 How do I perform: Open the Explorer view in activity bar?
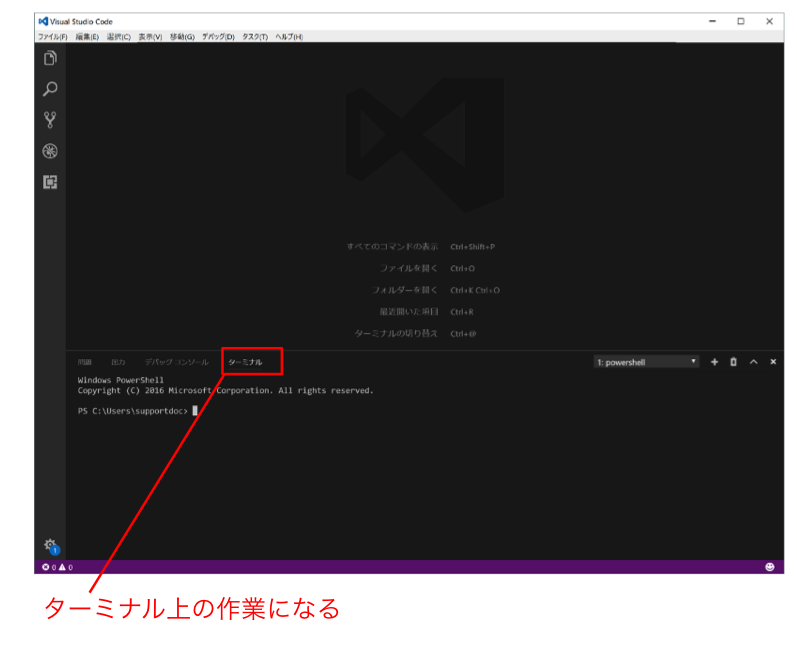tap(50, 58)
